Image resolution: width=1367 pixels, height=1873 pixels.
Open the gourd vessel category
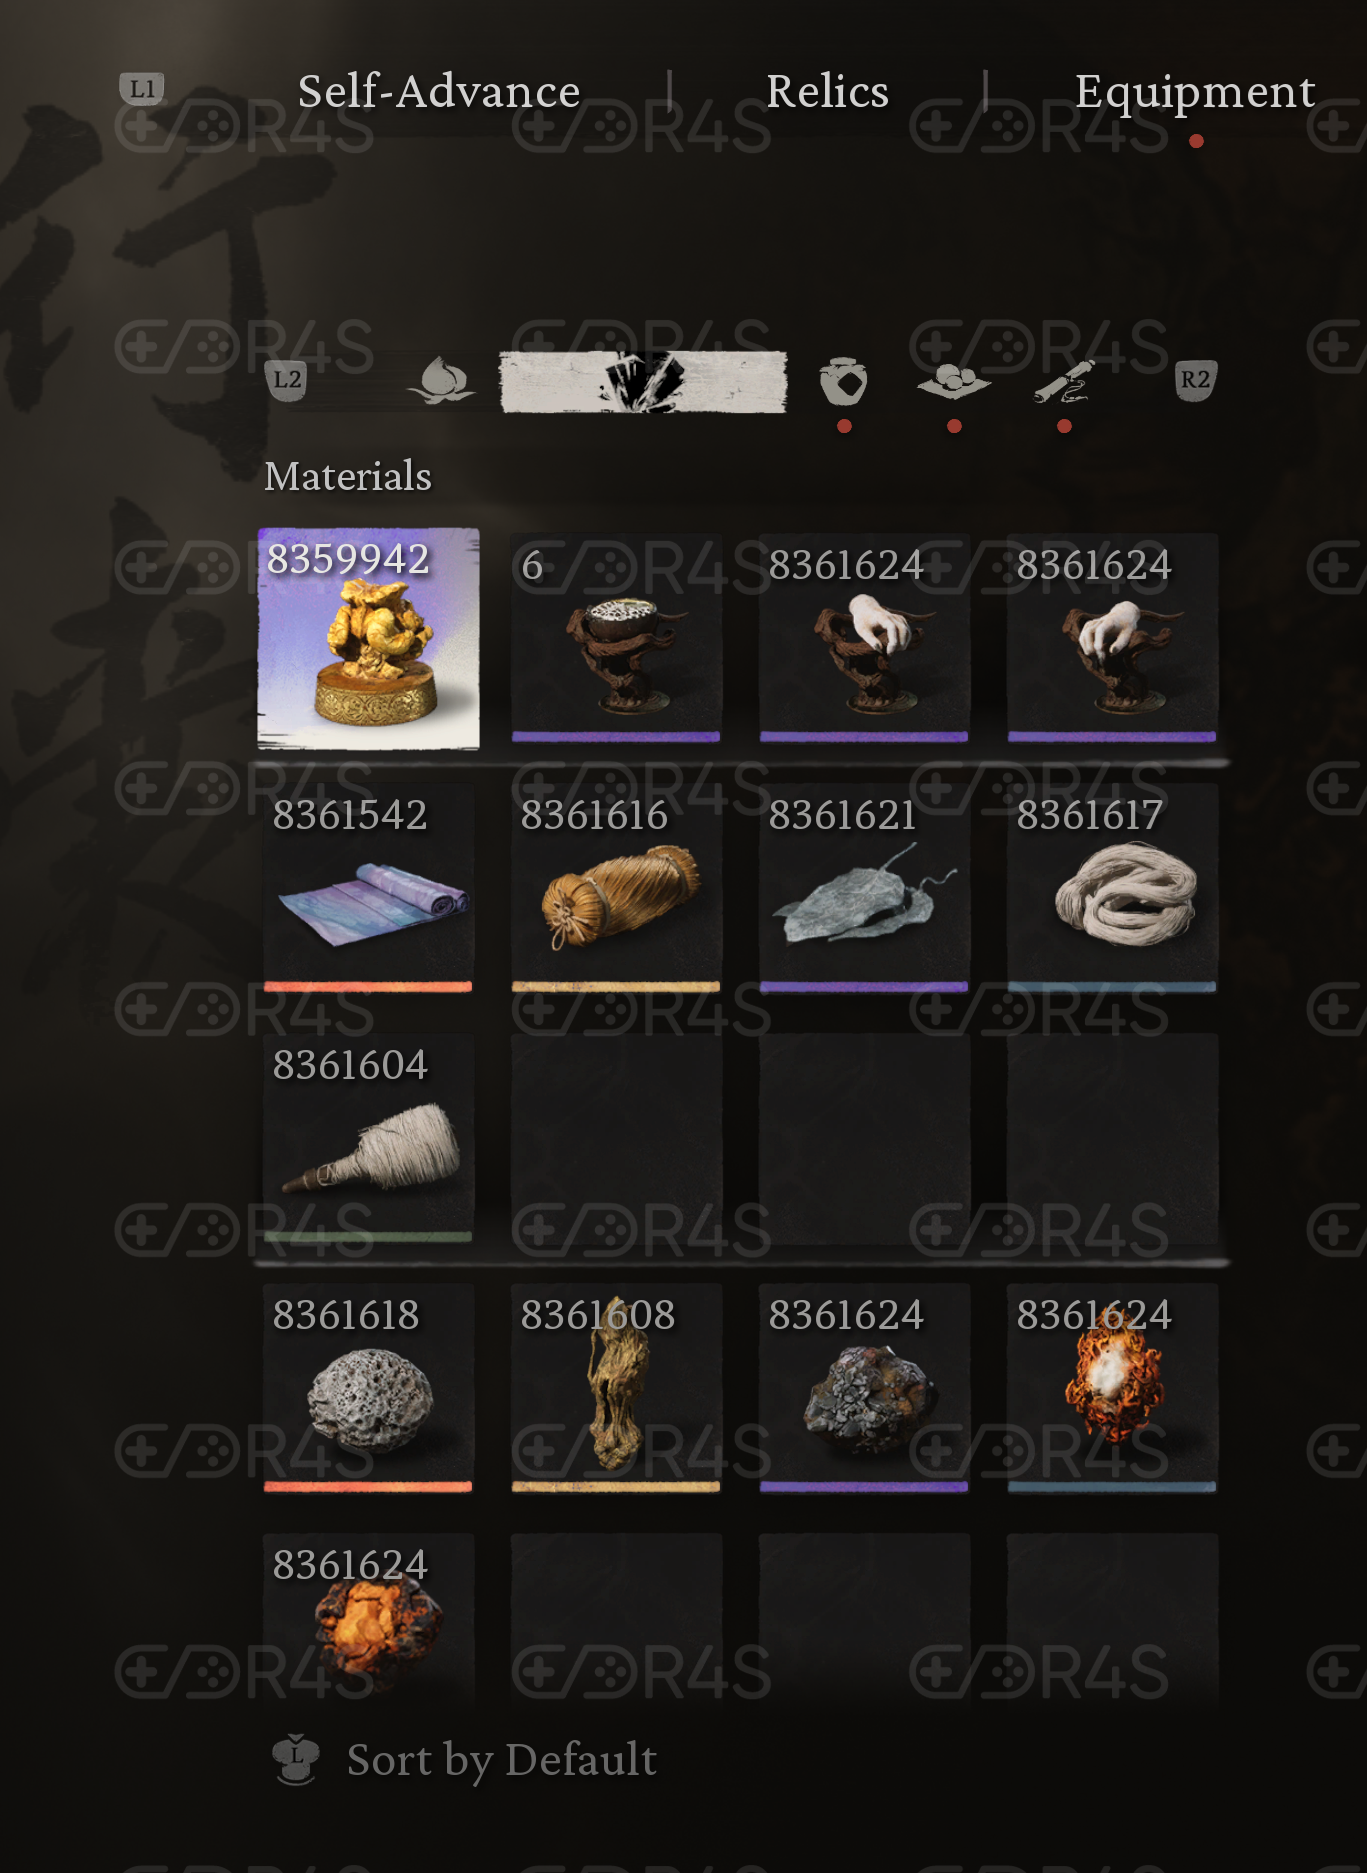click(843, 381)
